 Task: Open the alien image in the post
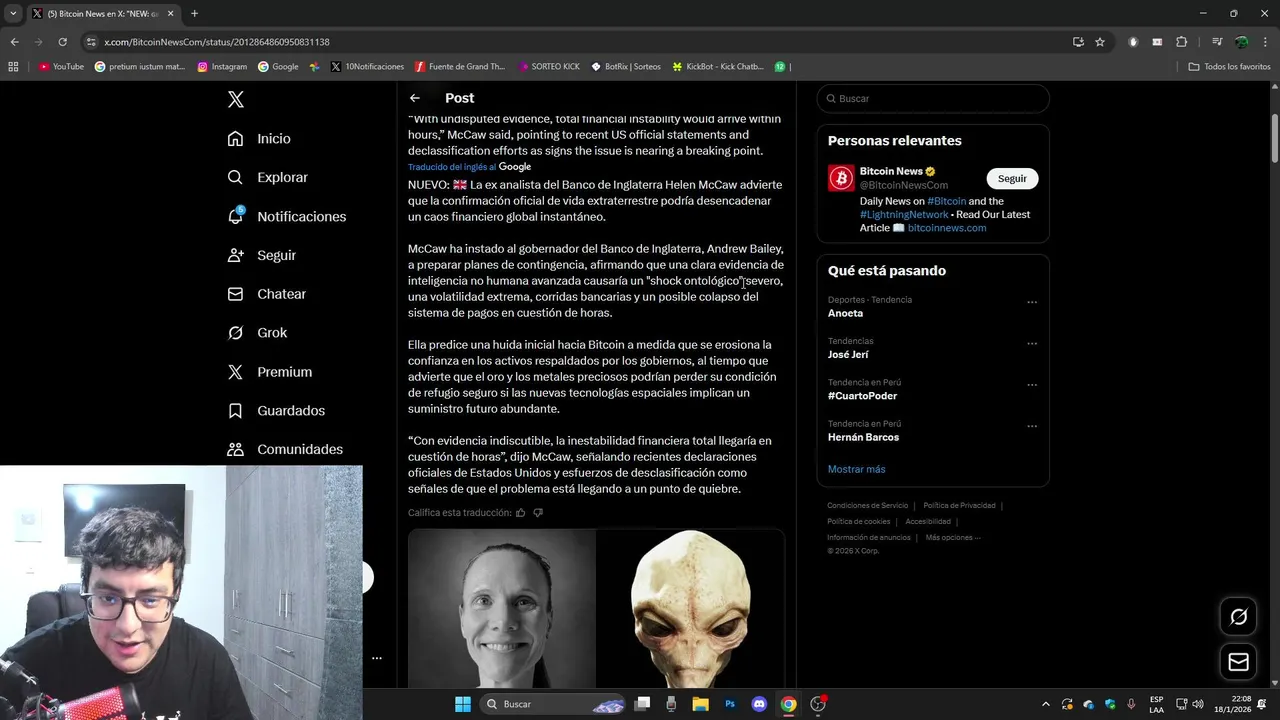pyautogui.click(x=691, y=609)
